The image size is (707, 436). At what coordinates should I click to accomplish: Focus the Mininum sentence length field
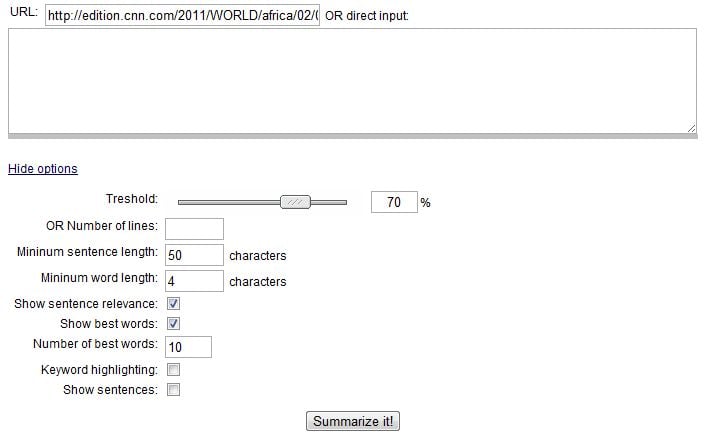(x=194, y=255)
